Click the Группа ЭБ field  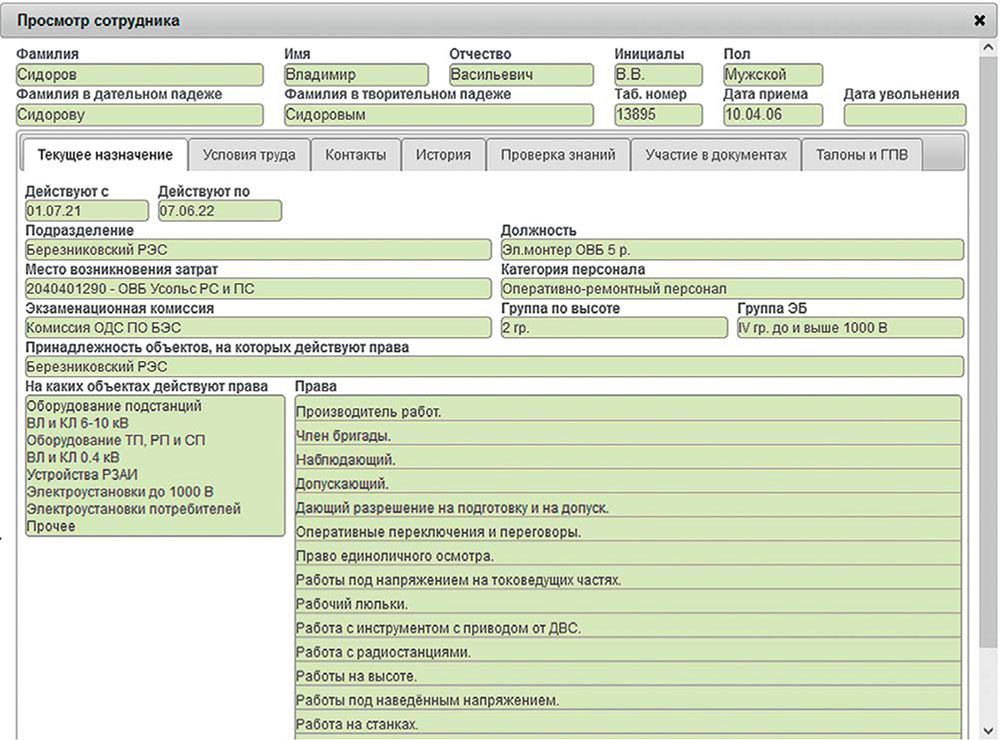(850, 328)
